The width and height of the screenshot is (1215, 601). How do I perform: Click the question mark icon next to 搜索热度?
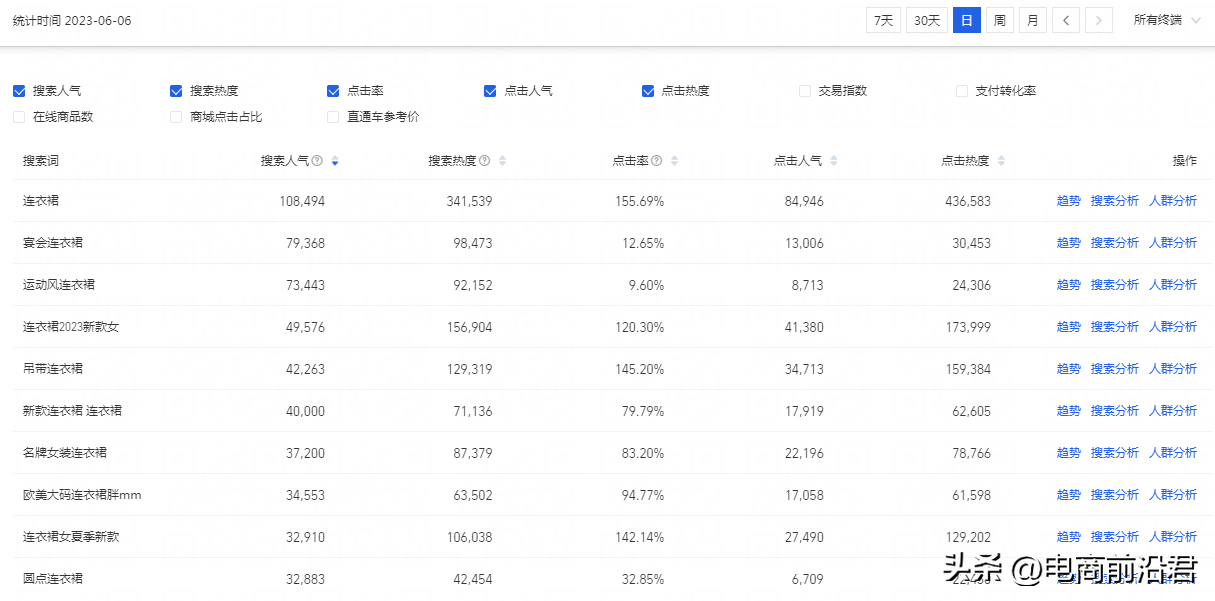484,161
